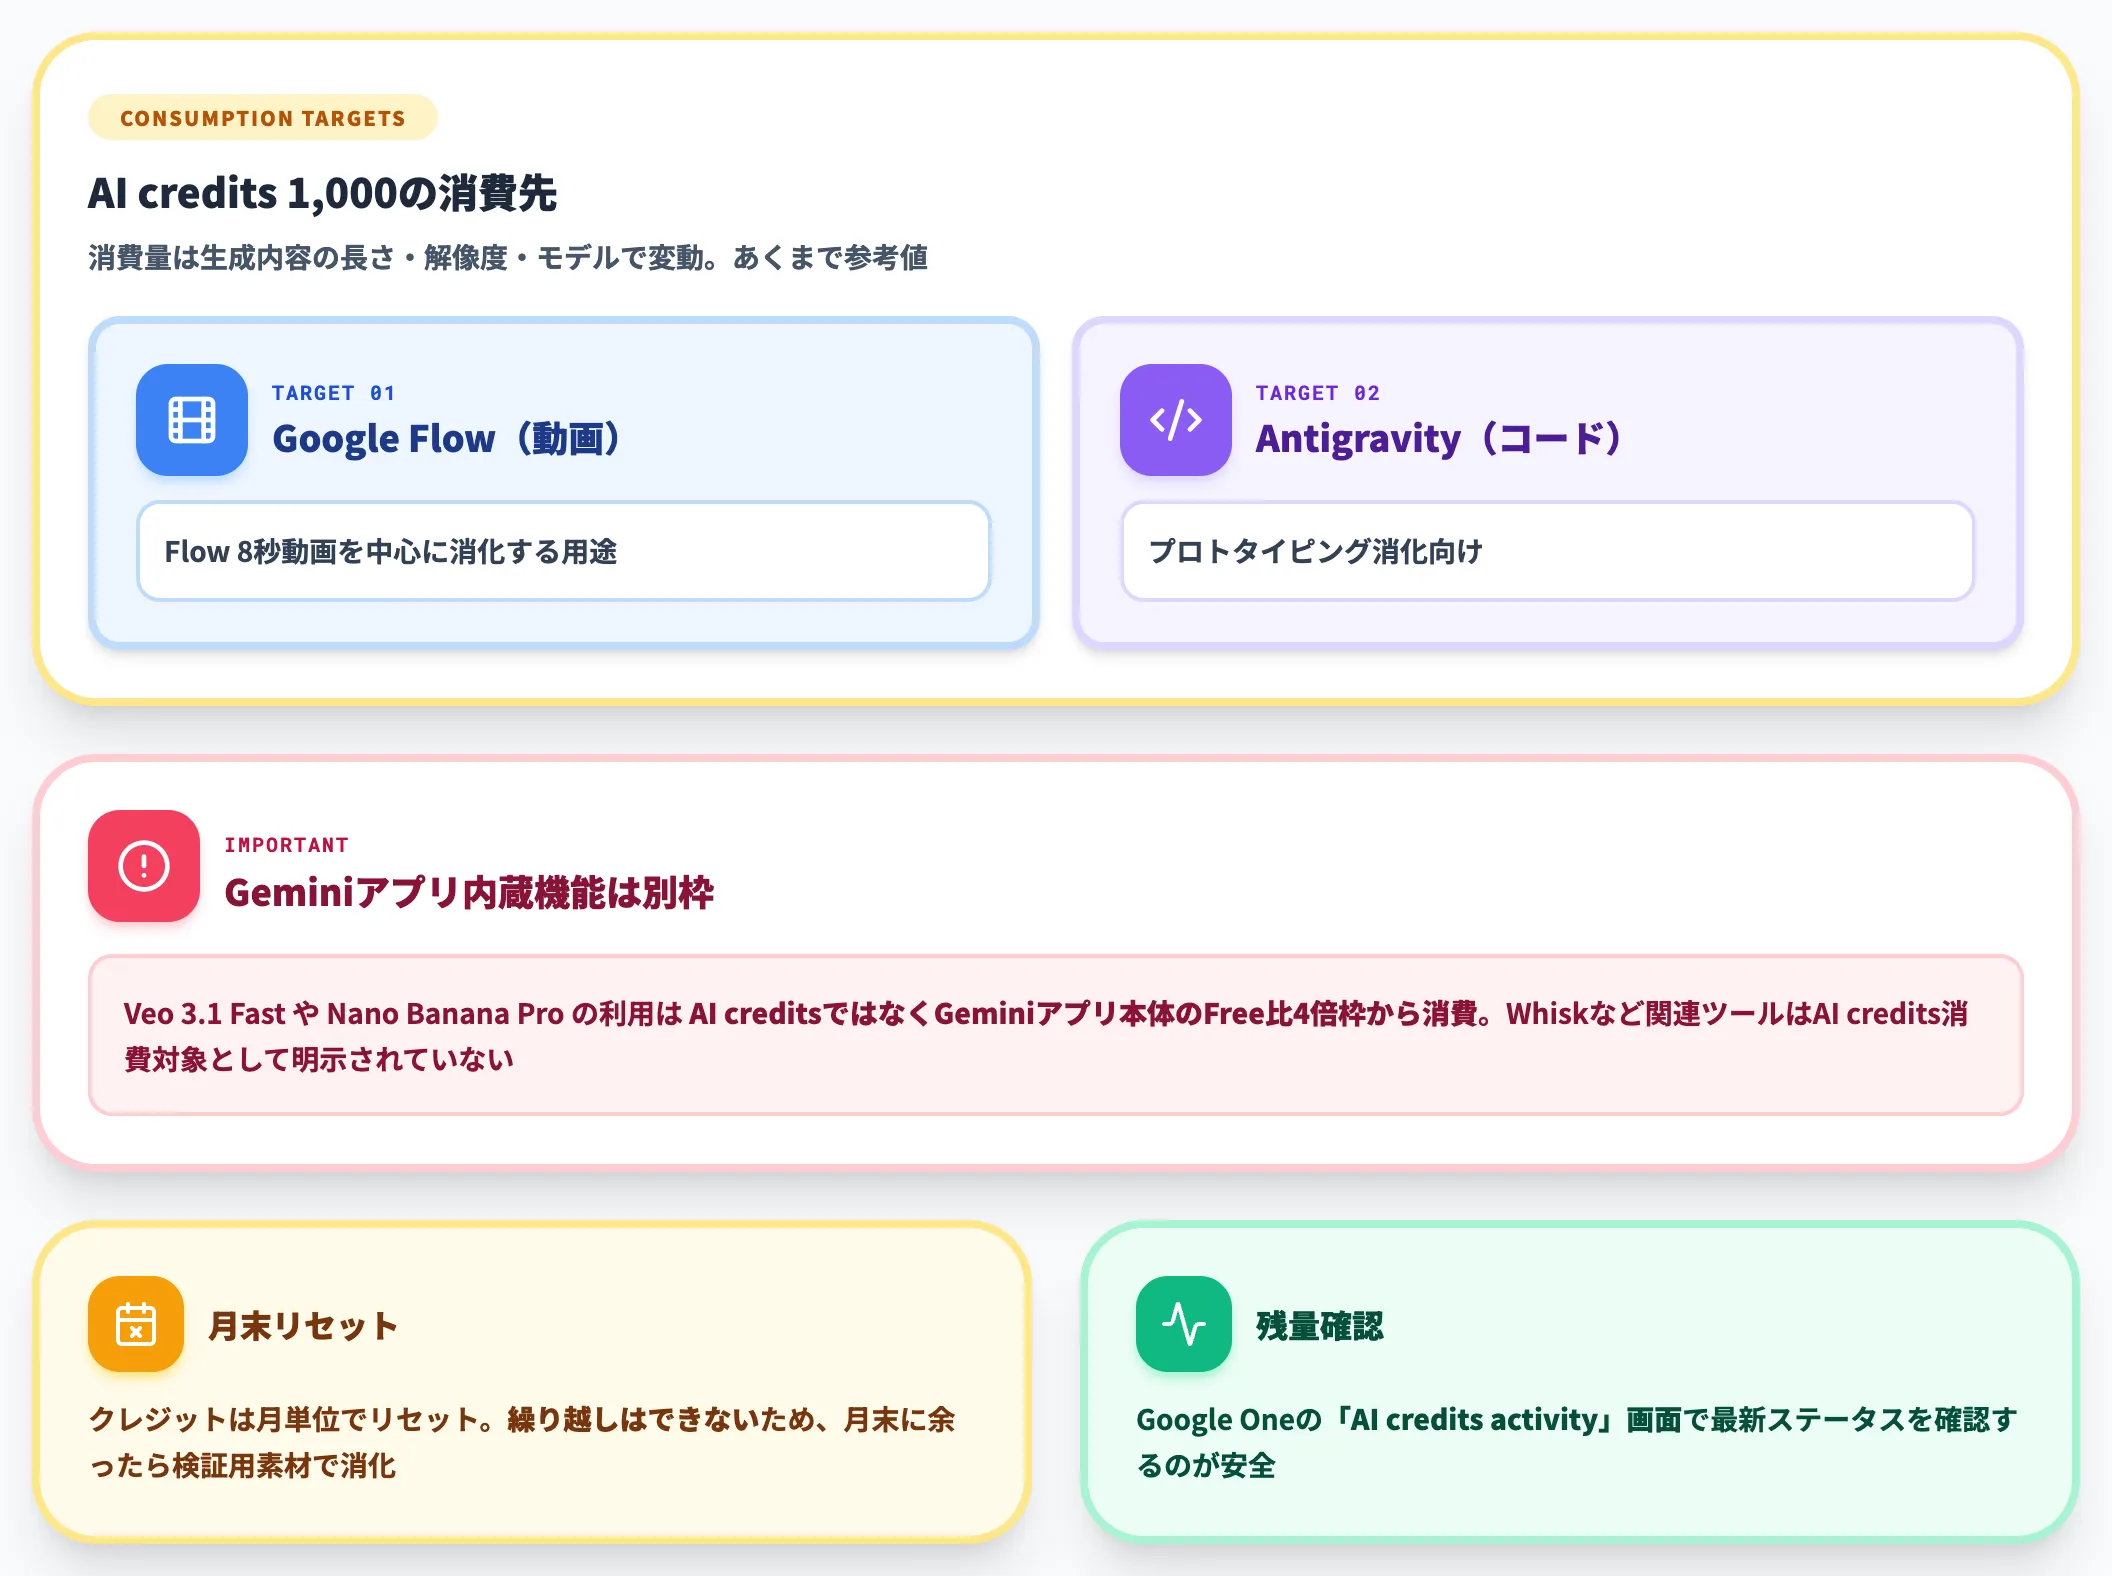
Task: Click the Google Flow（動画） title
Action: pyautogui.click(x=446, y=439)
